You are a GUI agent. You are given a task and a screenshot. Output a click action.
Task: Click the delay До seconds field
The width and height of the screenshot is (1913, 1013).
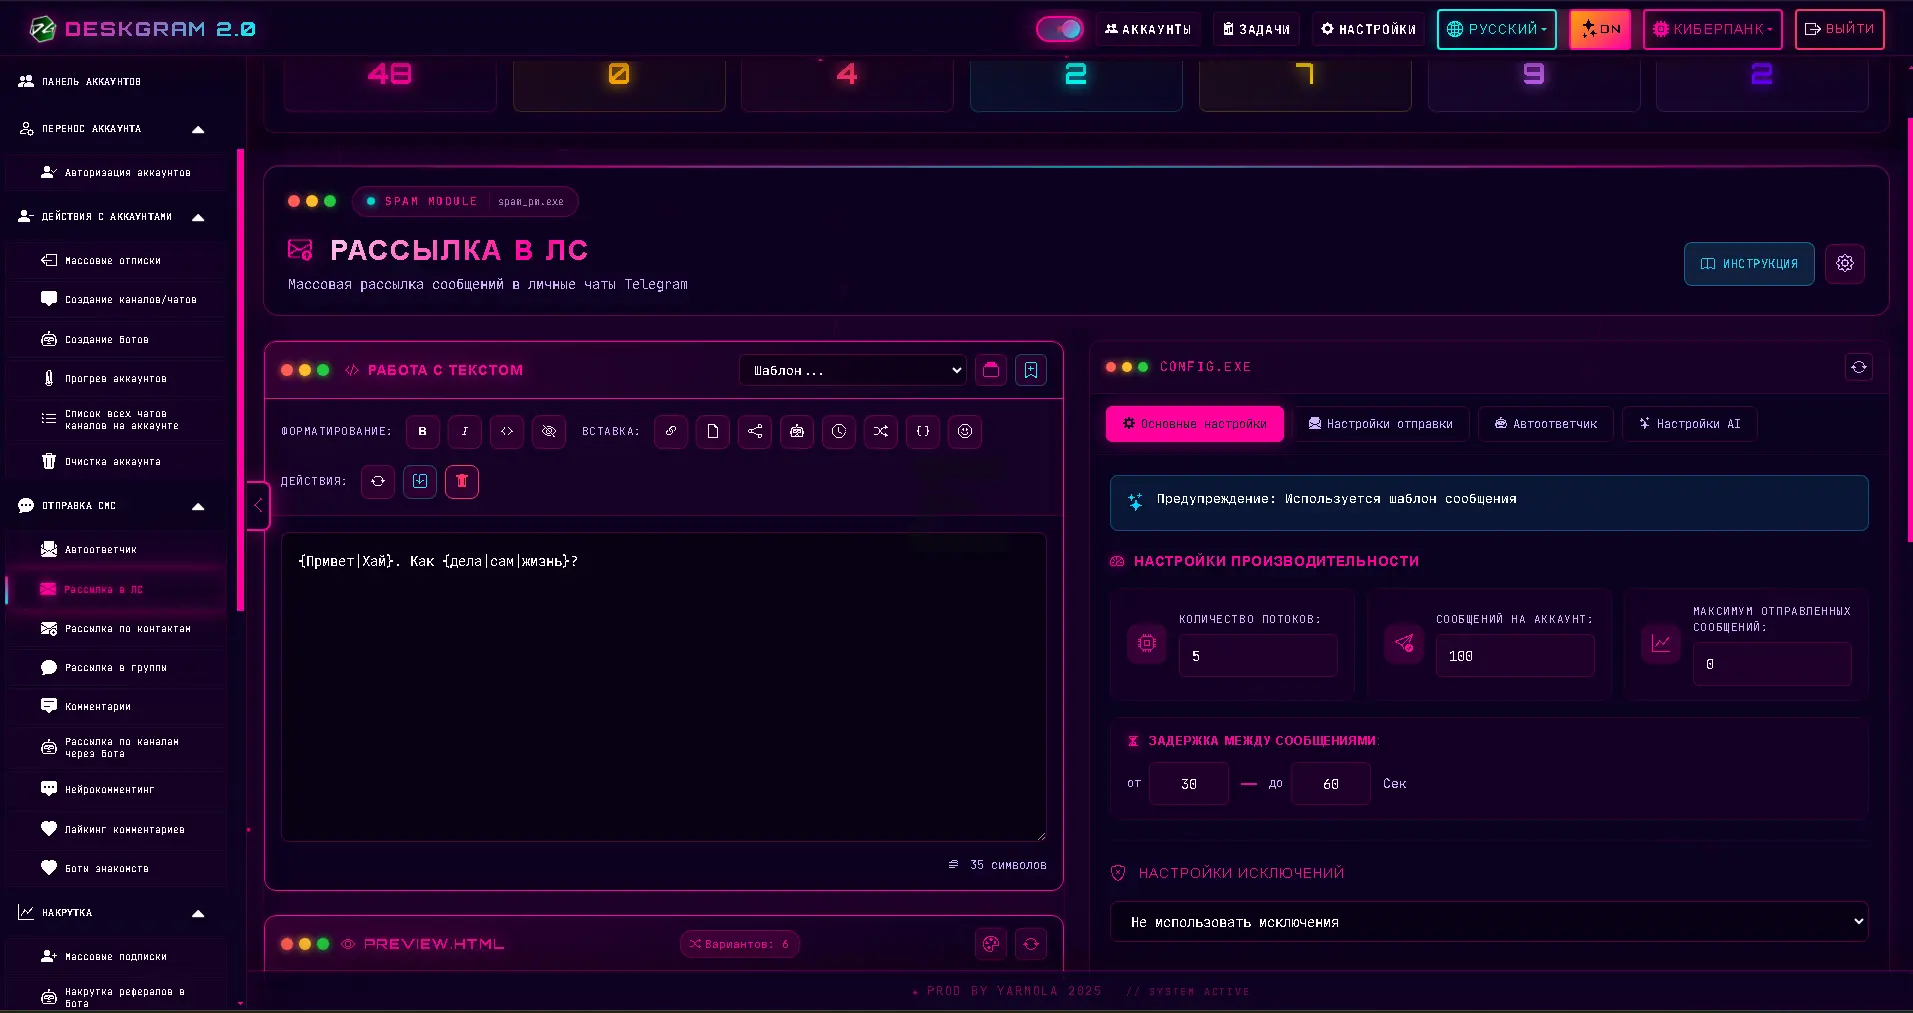click(x=1331, y=784)
